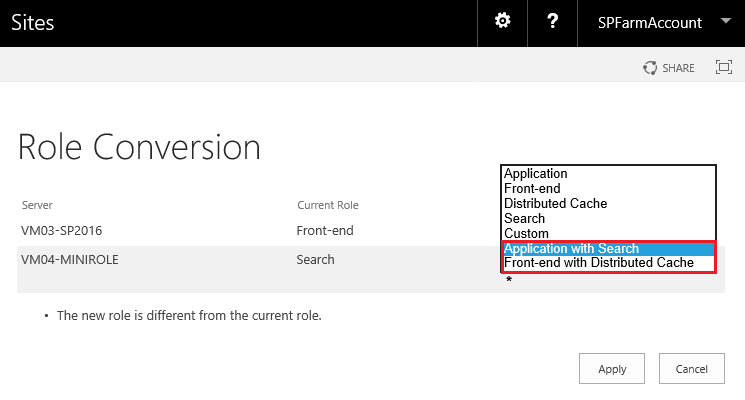This screenshot has width=745, height=400.
Task: Pick Custom role option
Action: coord(526,233)
